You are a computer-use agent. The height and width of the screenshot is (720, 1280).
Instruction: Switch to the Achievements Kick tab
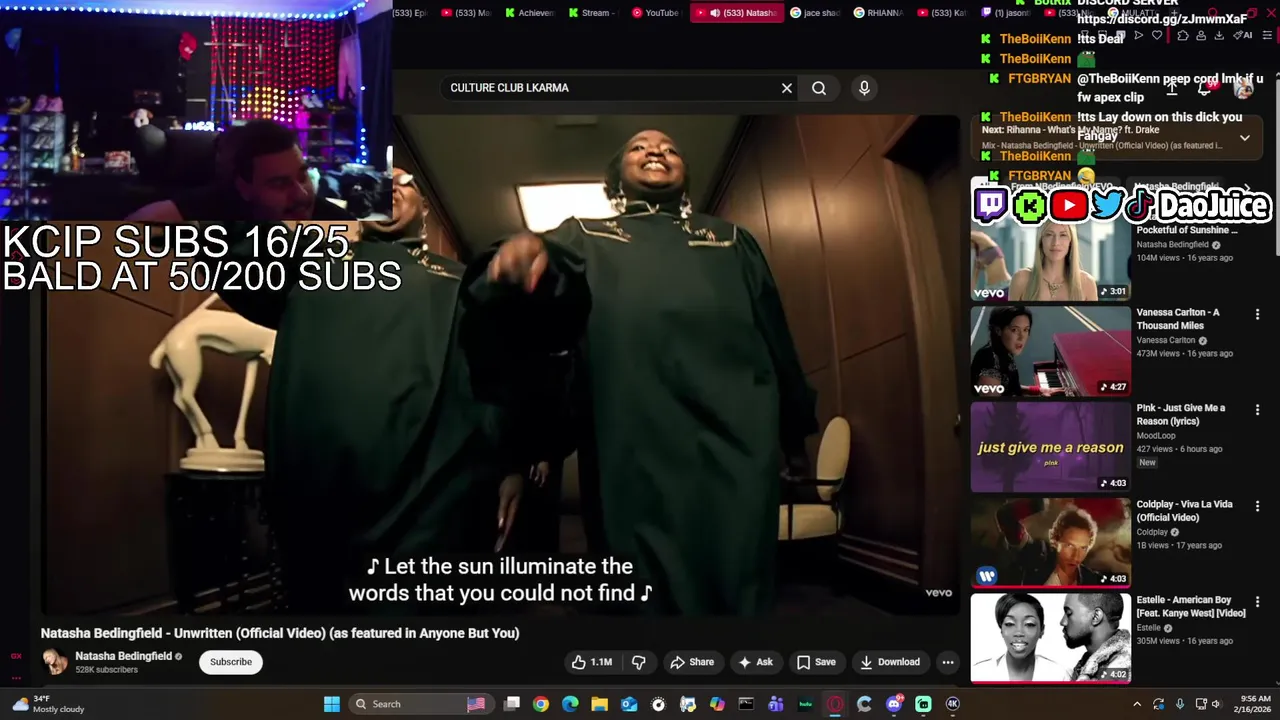[529, 13]
